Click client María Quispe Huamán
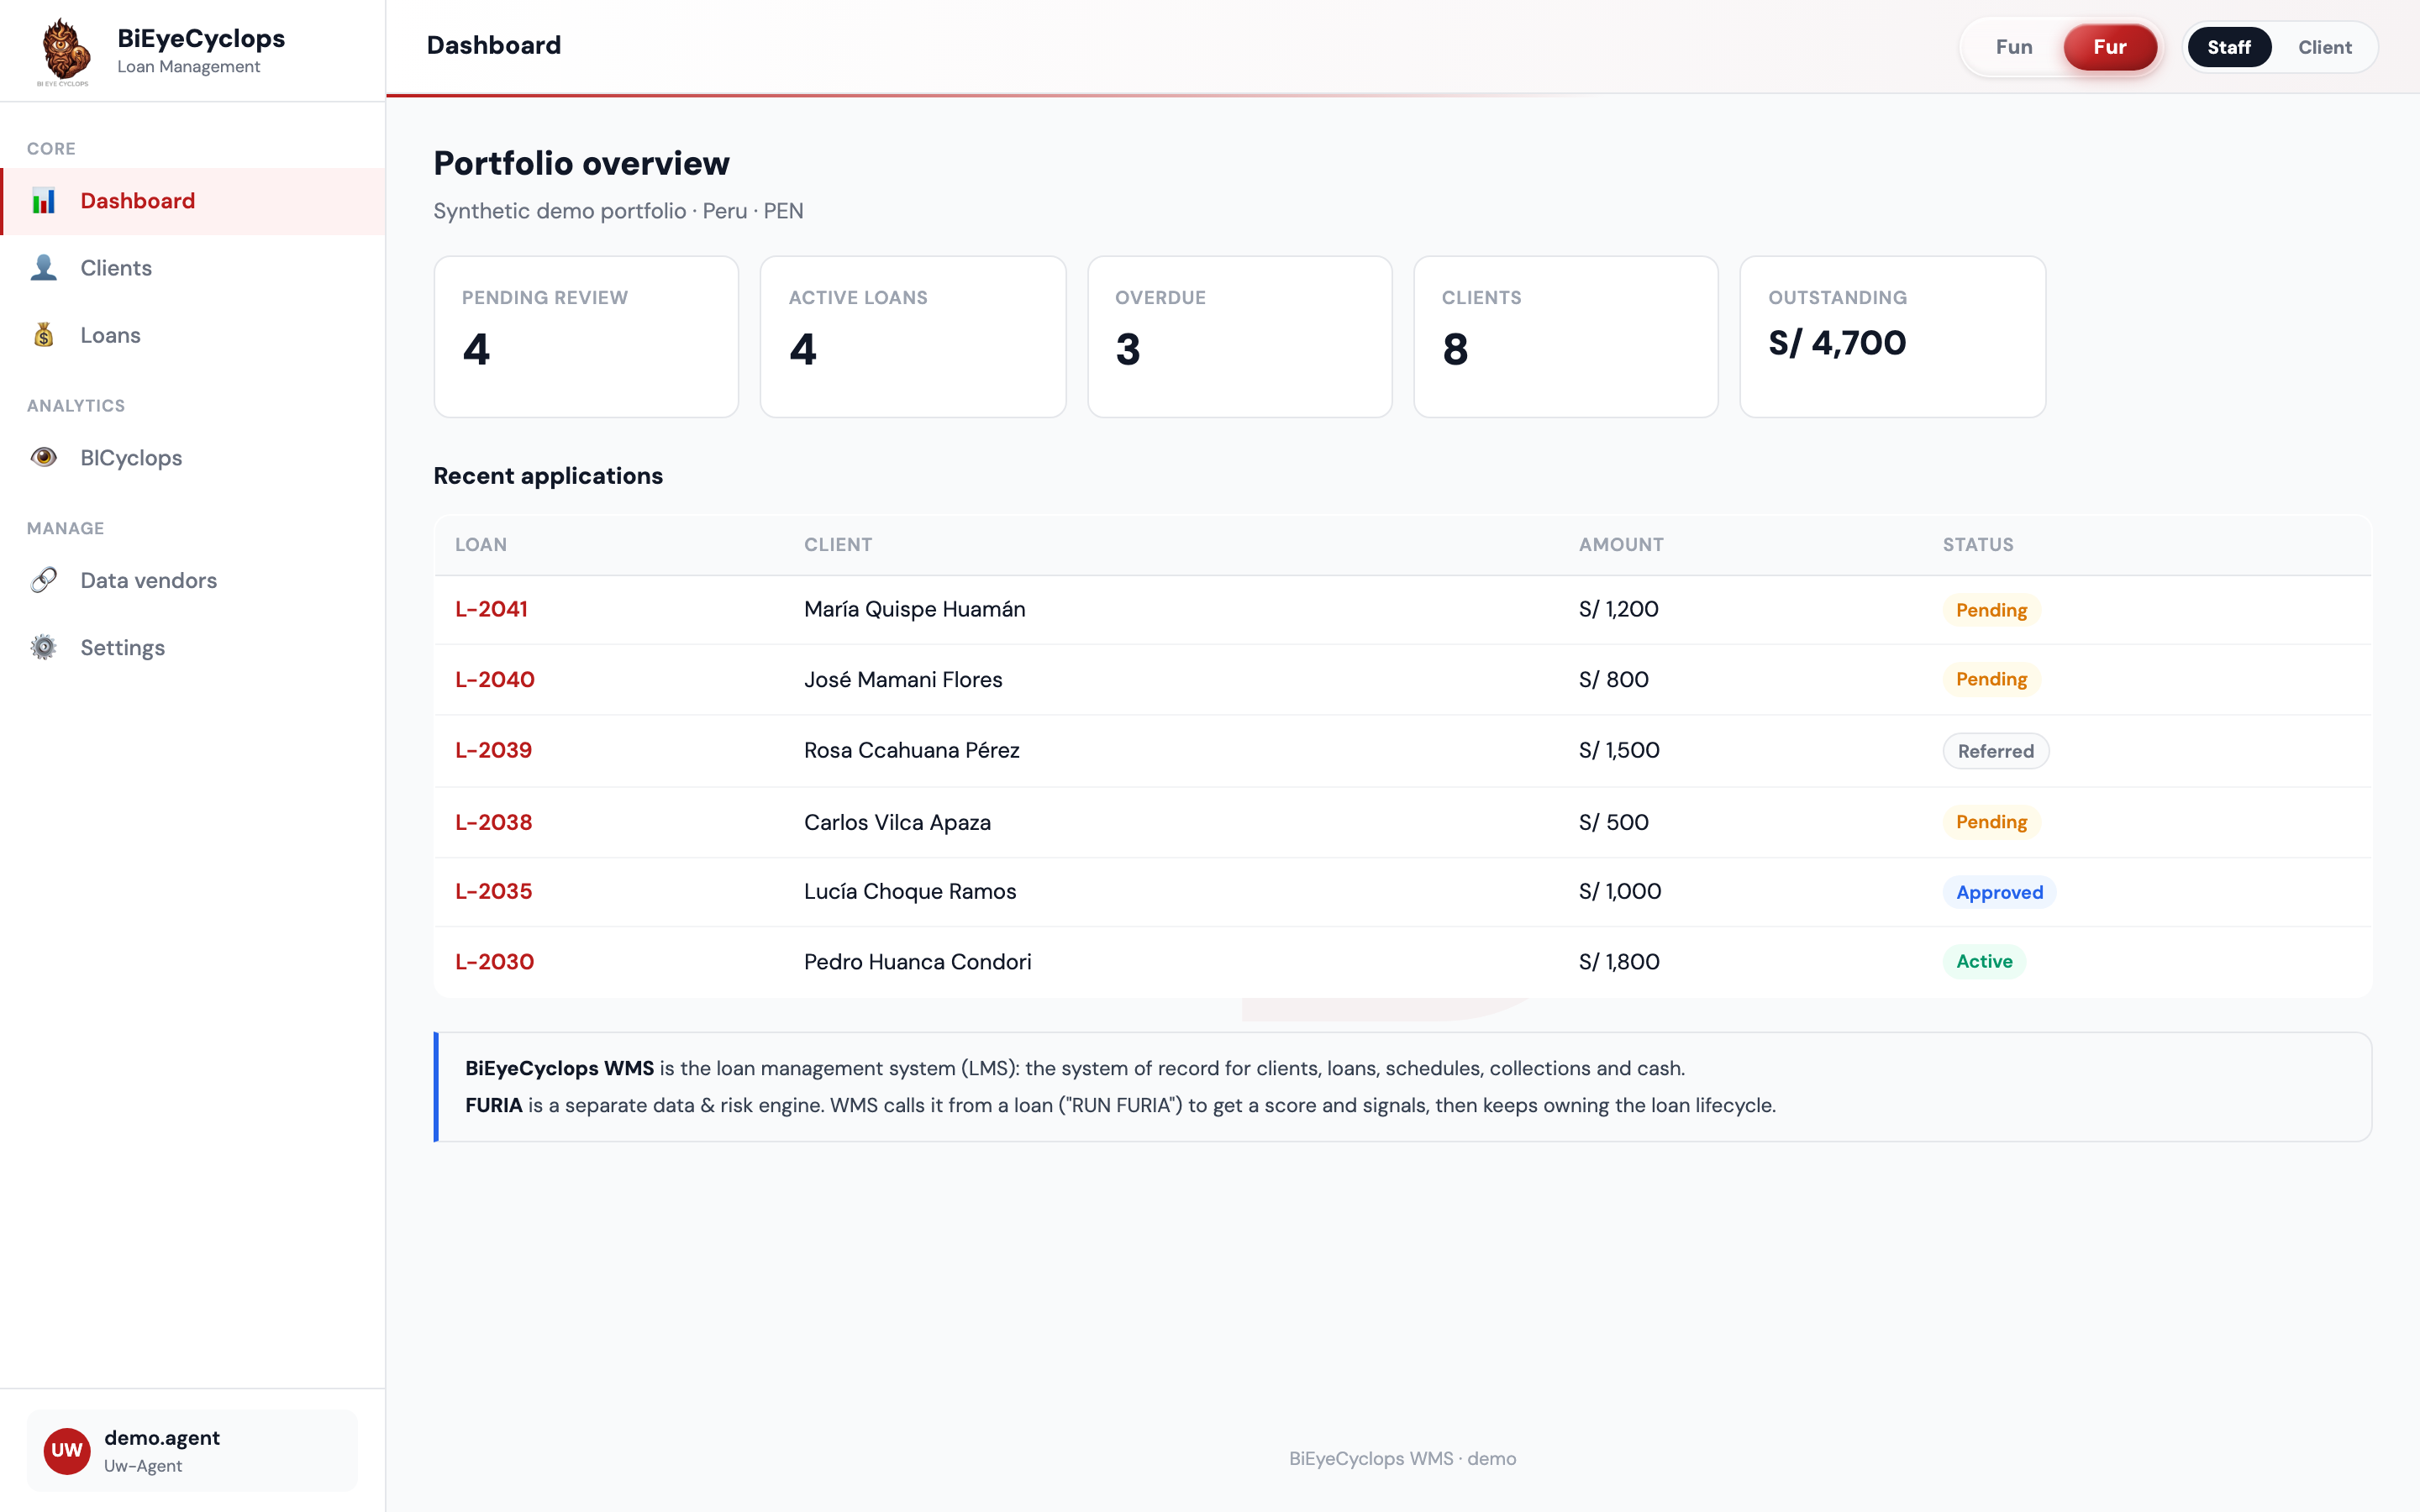2420x1512 pixels. click(x=914, y=609)
